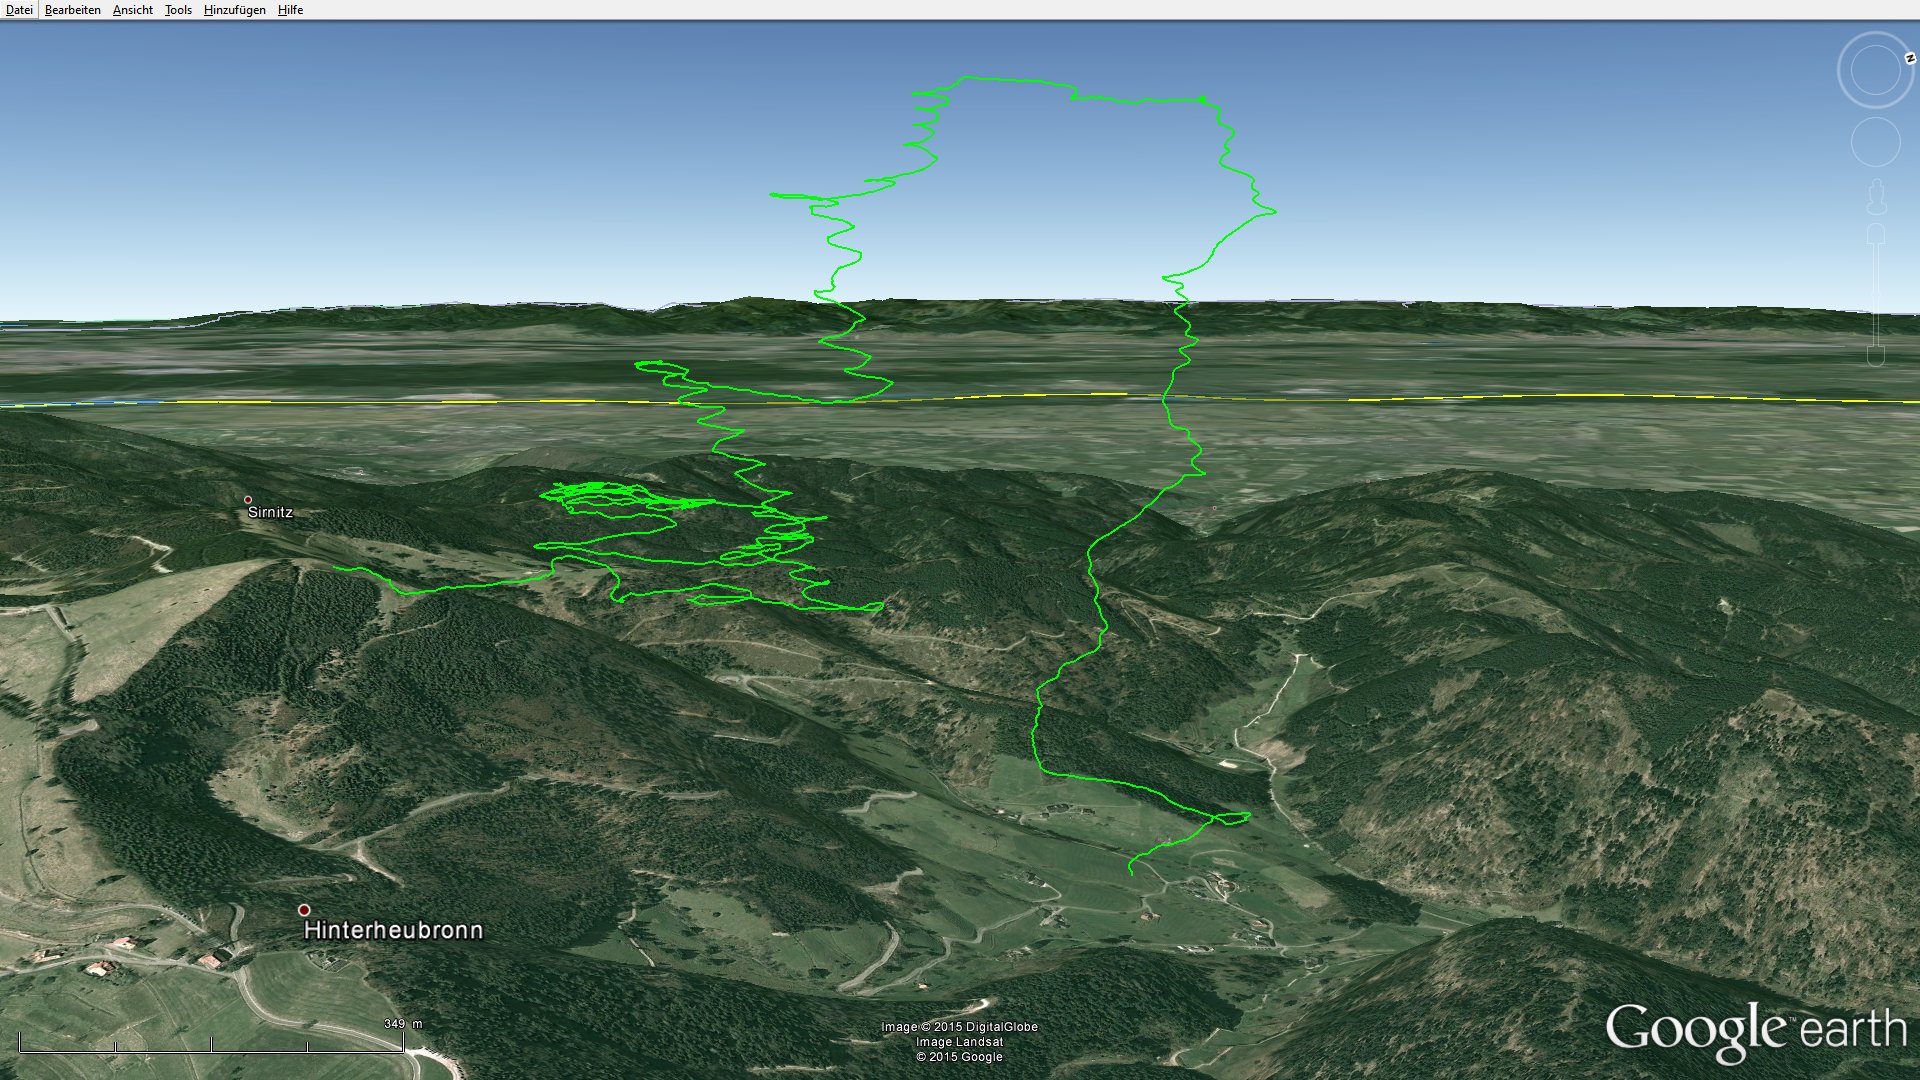Click the Street View pegman icon
Image resolution: width=1920 pixels, height=1080 pixels.
click(1876, 198)
